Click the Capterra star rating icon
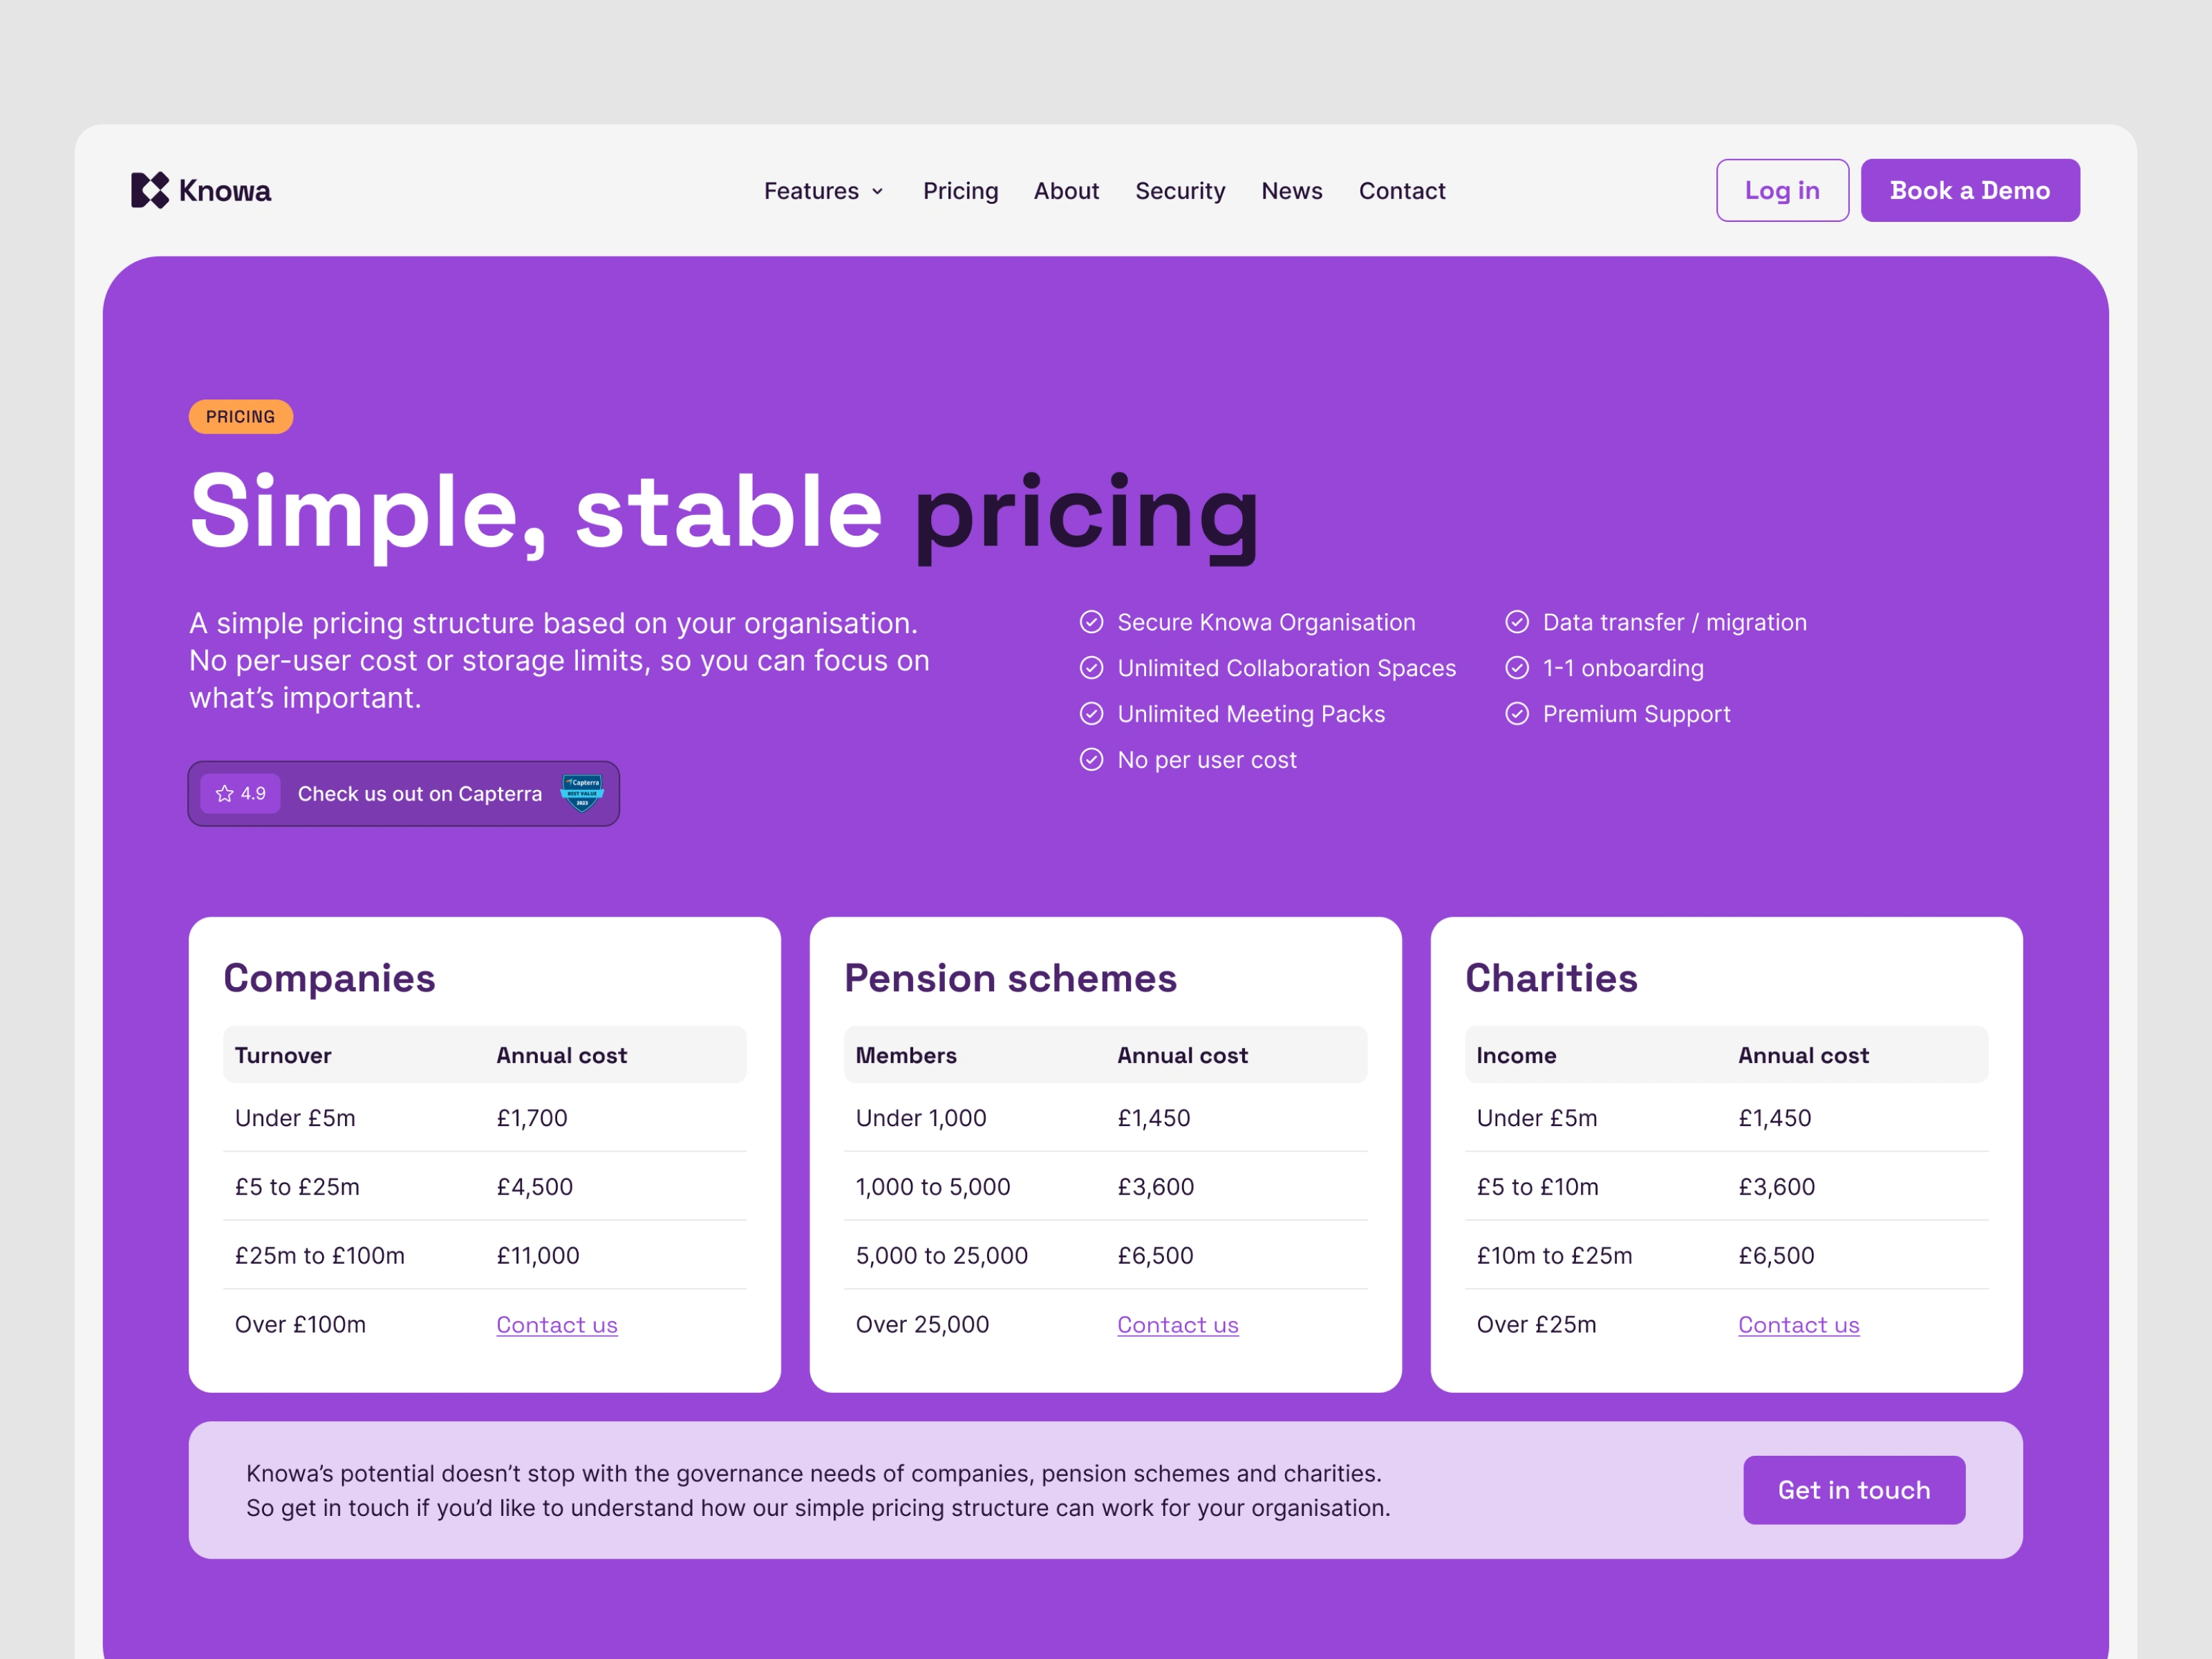2212x1659 pixels. [225, 794]
